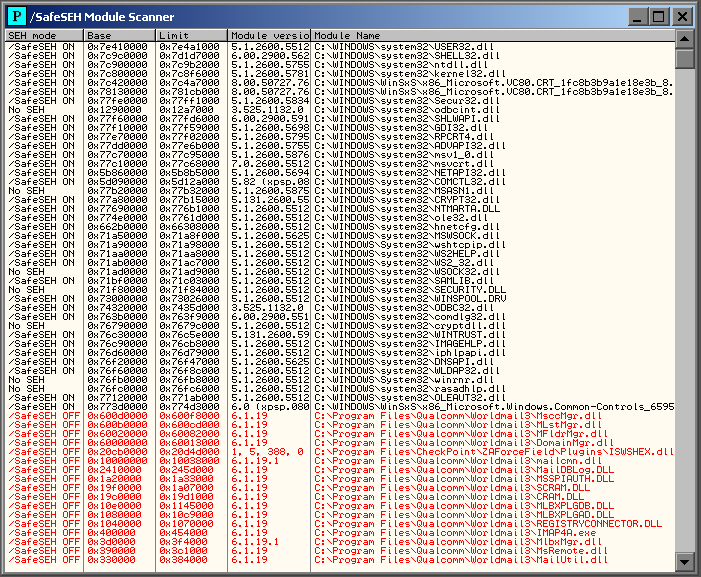Click the P application icon in title bar

(17, 17)
